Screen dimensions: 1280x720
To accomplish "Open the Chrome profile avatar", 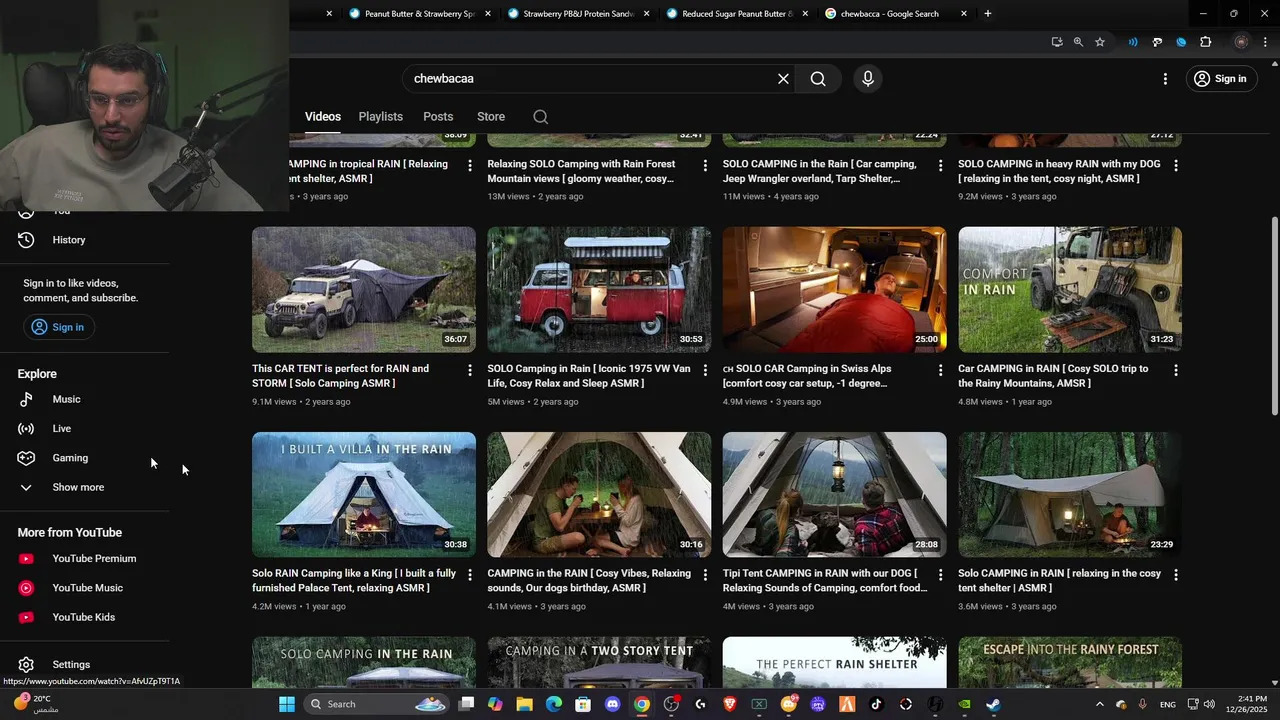I will click(x=1241, y=42).
